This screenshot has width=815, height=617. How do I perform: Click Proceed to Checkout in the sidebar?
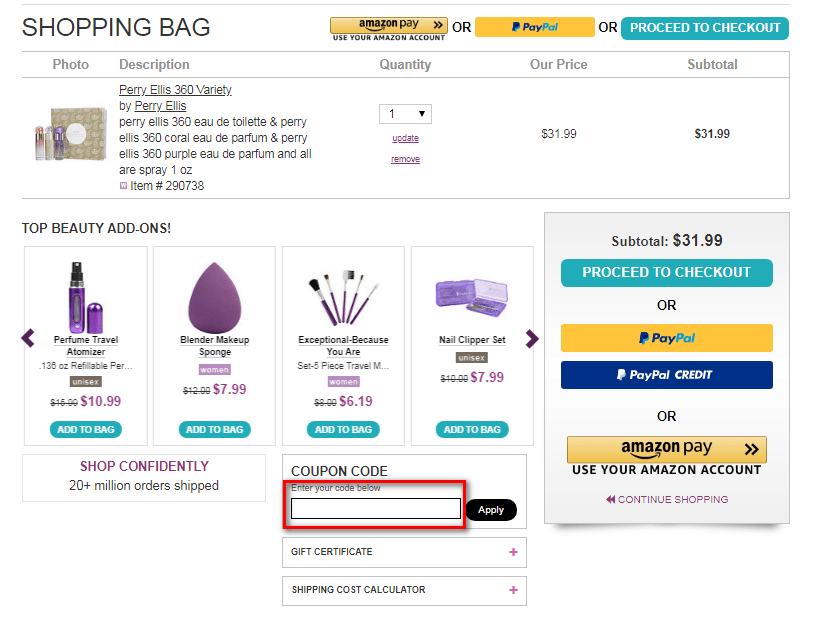click(666, 272)
